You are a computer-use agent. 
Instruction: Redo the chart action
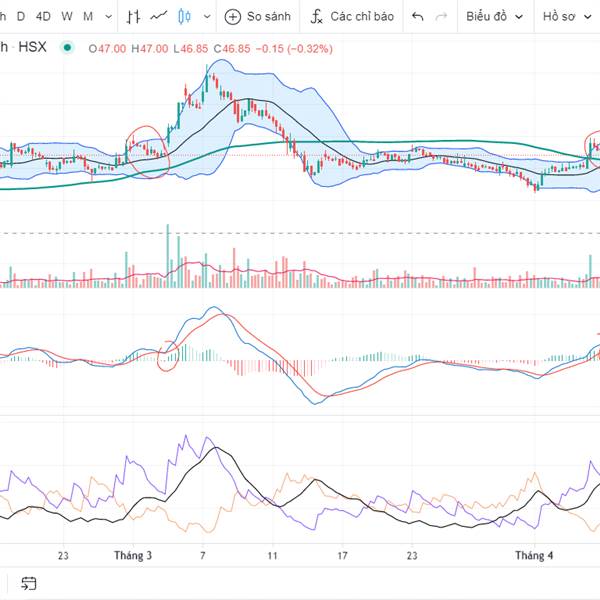[x=441, y=16]
